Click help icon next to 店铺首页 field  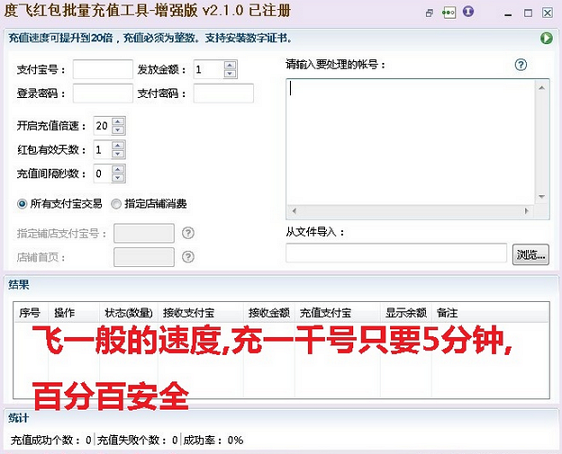coord(188,257)
